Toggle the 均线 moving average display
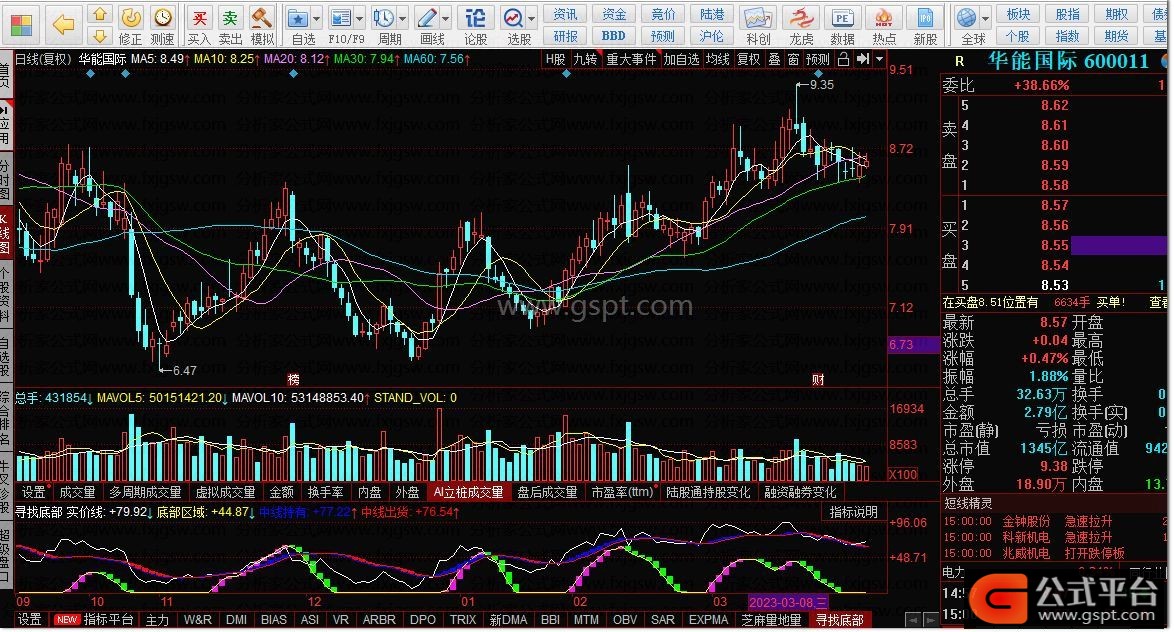This screenshot has height=632, width=1174. pos(717,59)
